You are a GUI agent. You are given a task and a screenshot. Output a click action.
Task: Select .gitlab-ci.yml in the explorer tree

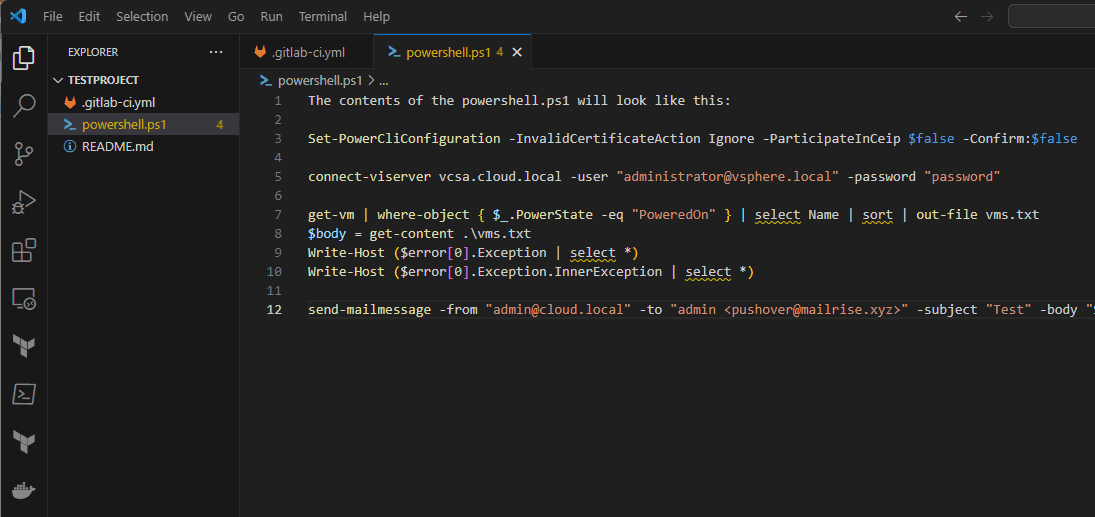tap(118, 102)
